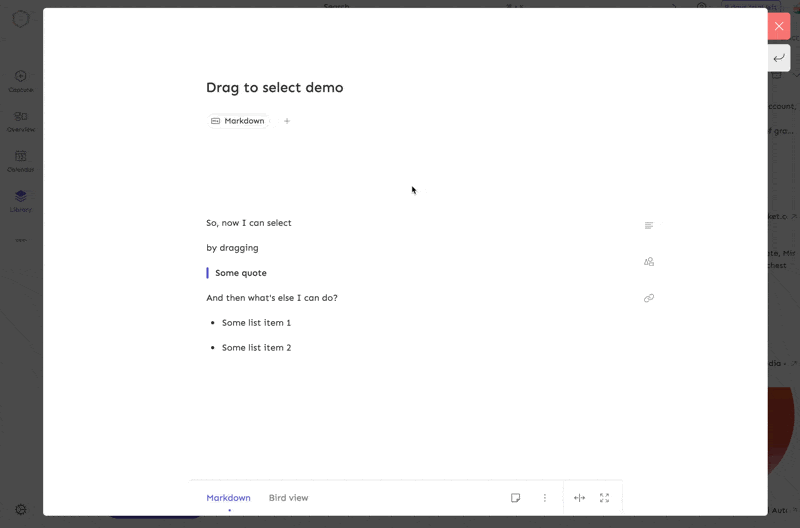Viewport: 800px width, 528px height.
Task: Open settings gear in bottom-left corner
Action: click(x=21, y=510)
